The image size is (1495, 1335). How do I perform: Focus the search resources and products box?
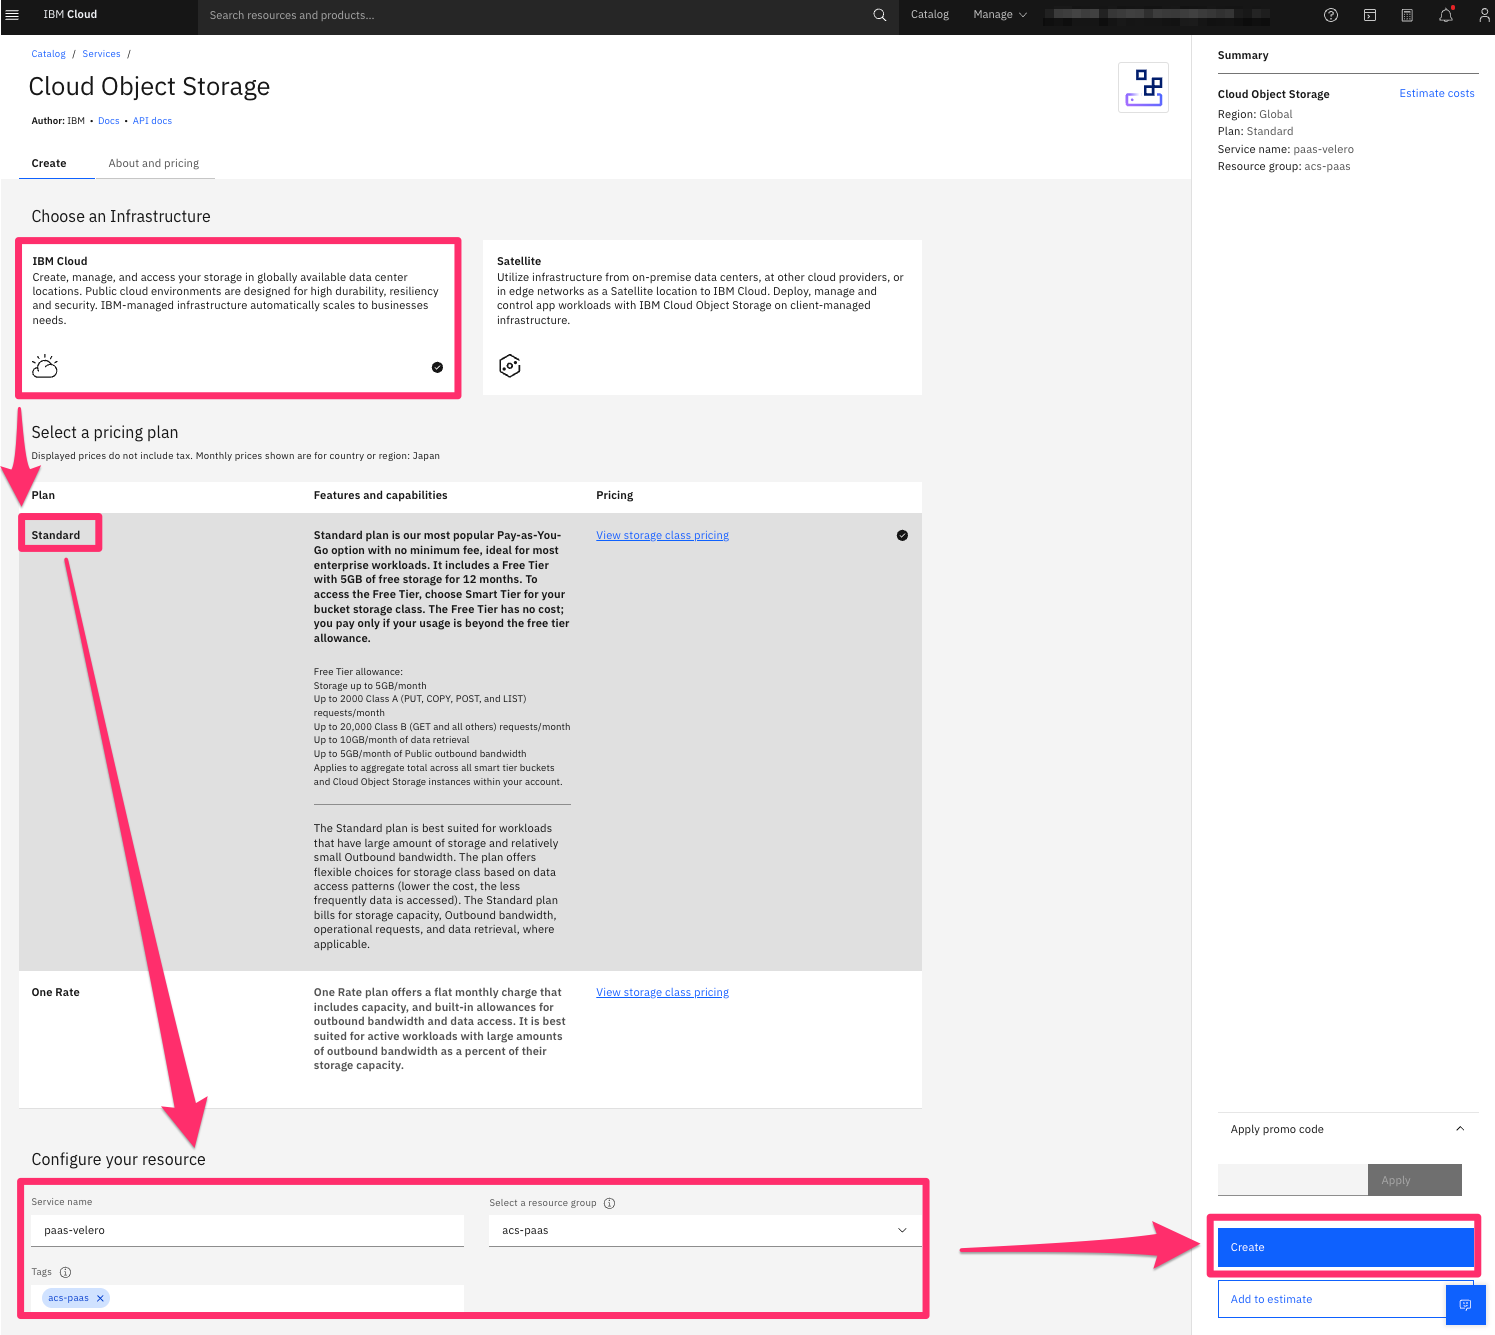click(535, 15)
